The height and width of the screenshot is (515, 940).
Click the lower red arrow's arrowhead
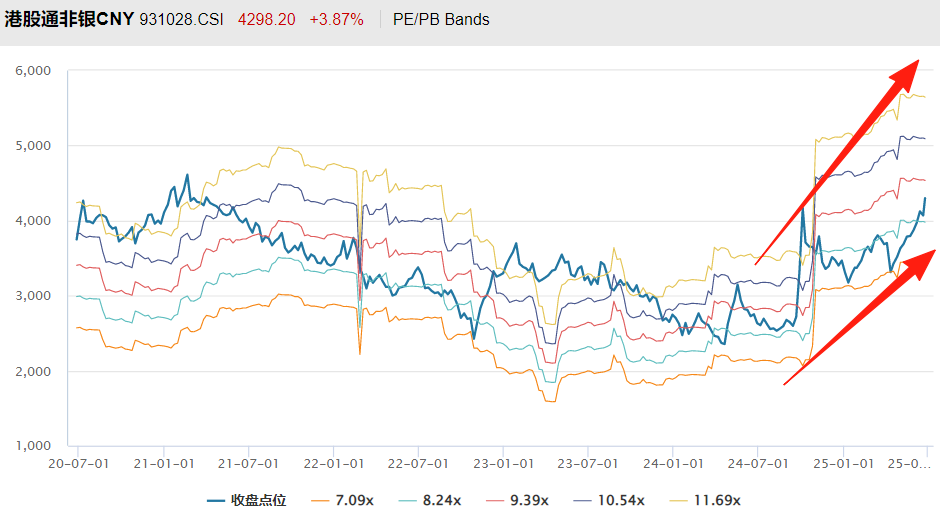921,262
